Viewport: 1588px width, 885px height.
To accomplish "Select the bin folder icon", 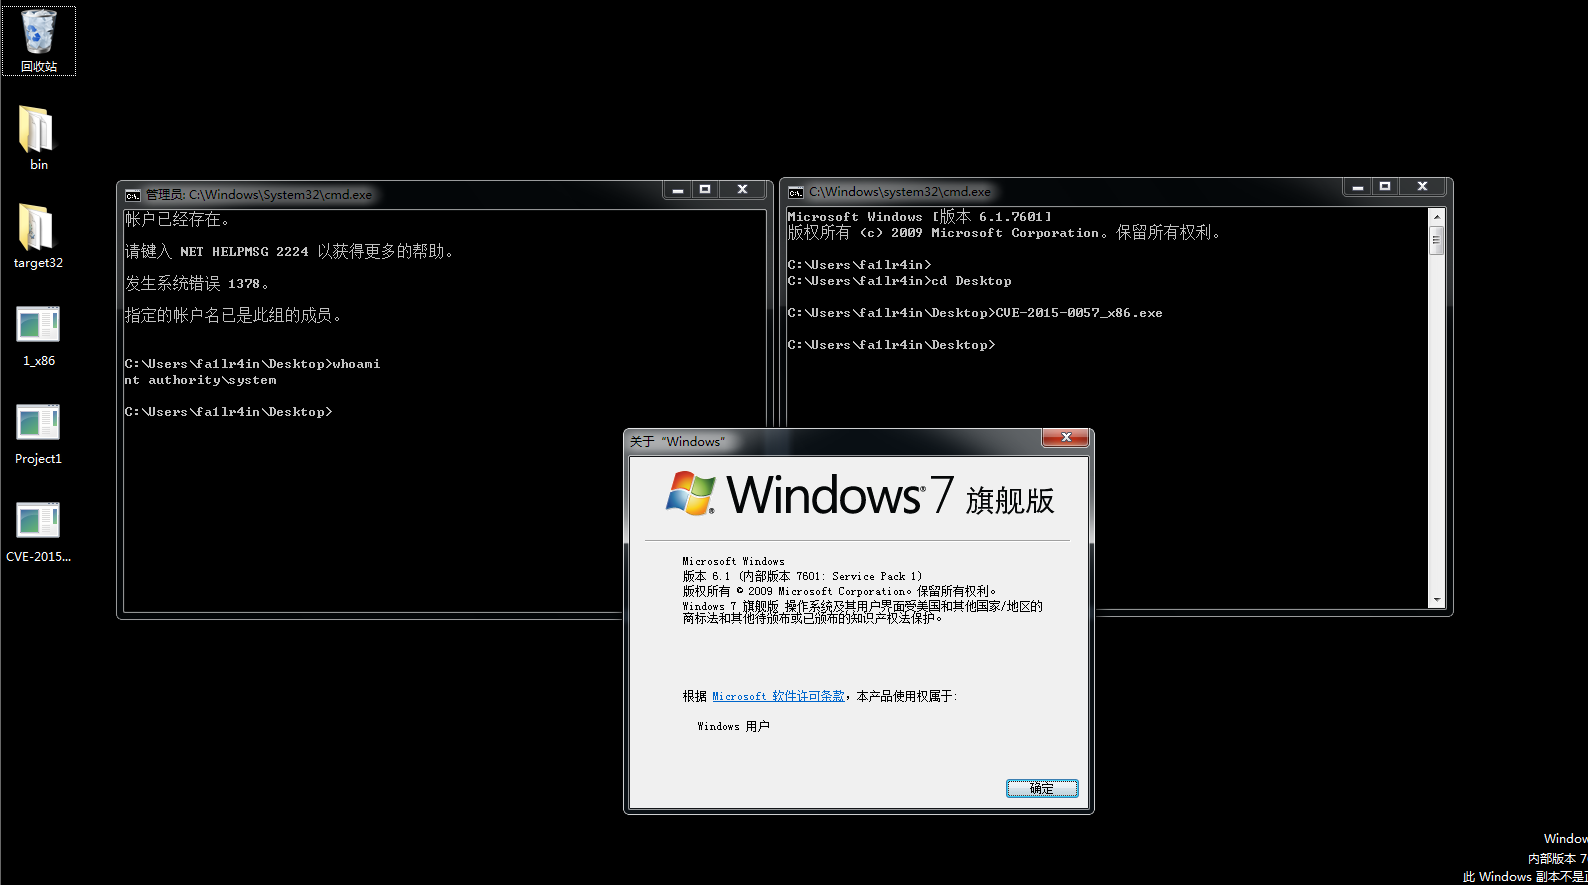I will [x=38, y=138].
